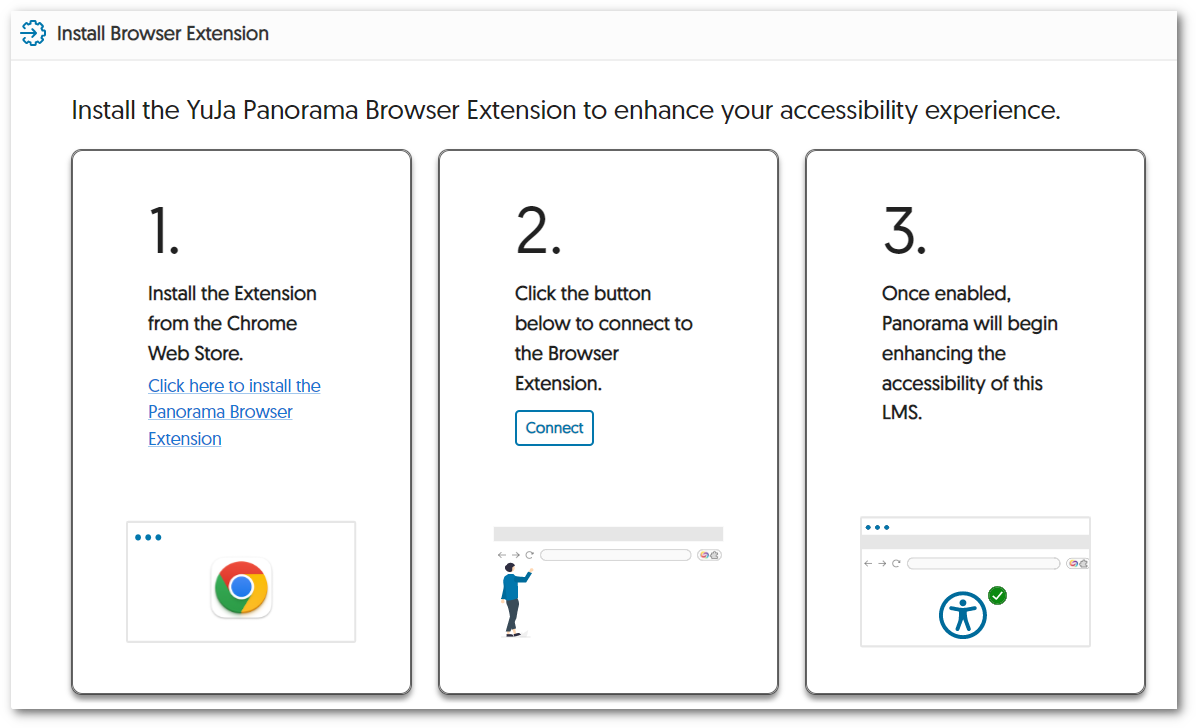The height and width of the screenshot is (728, 1196).
Task: Click the extension icons pill in step 2 illustration
Action: tap(710, 555)
